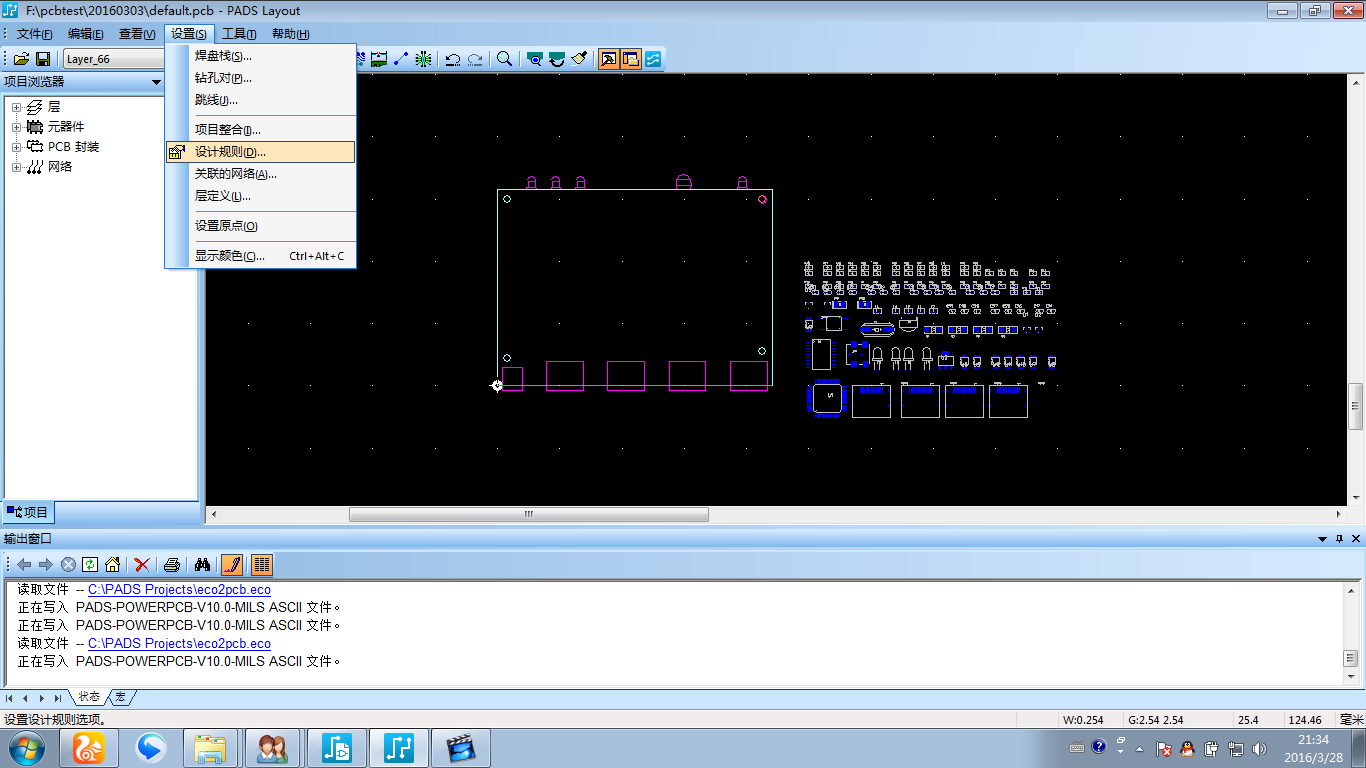Click the green Refresh icon in output window
The height and width of the screenshot is (768, 1366).
point(90,565)
